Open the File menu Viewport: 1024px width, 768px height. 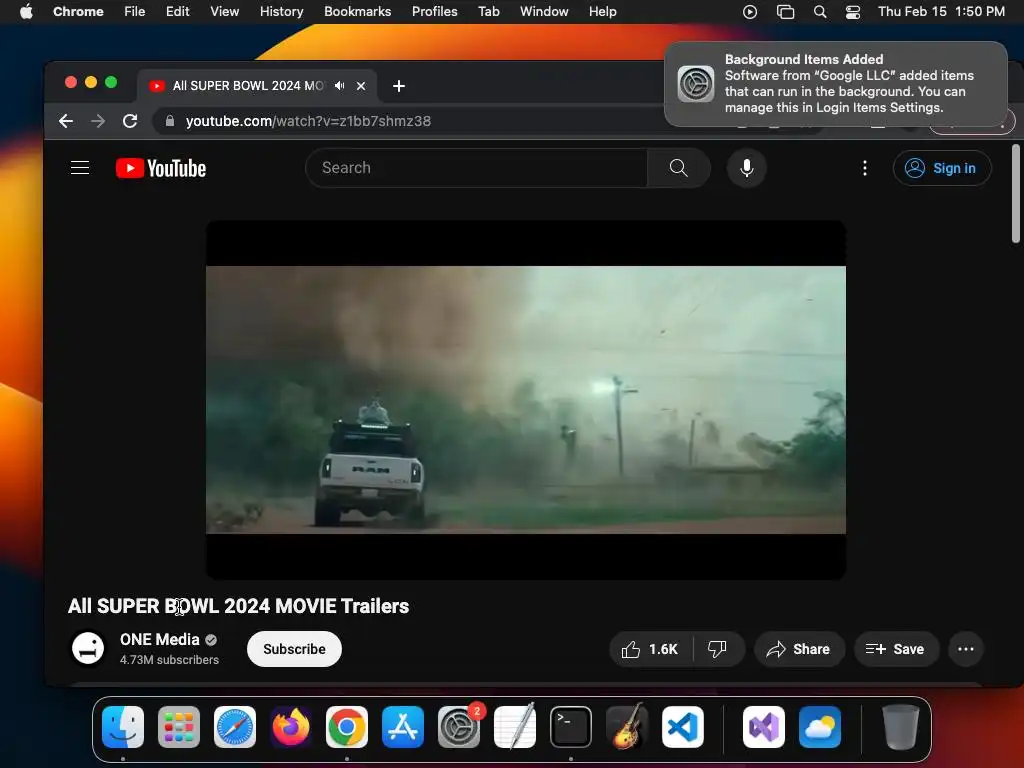[135, 11]
